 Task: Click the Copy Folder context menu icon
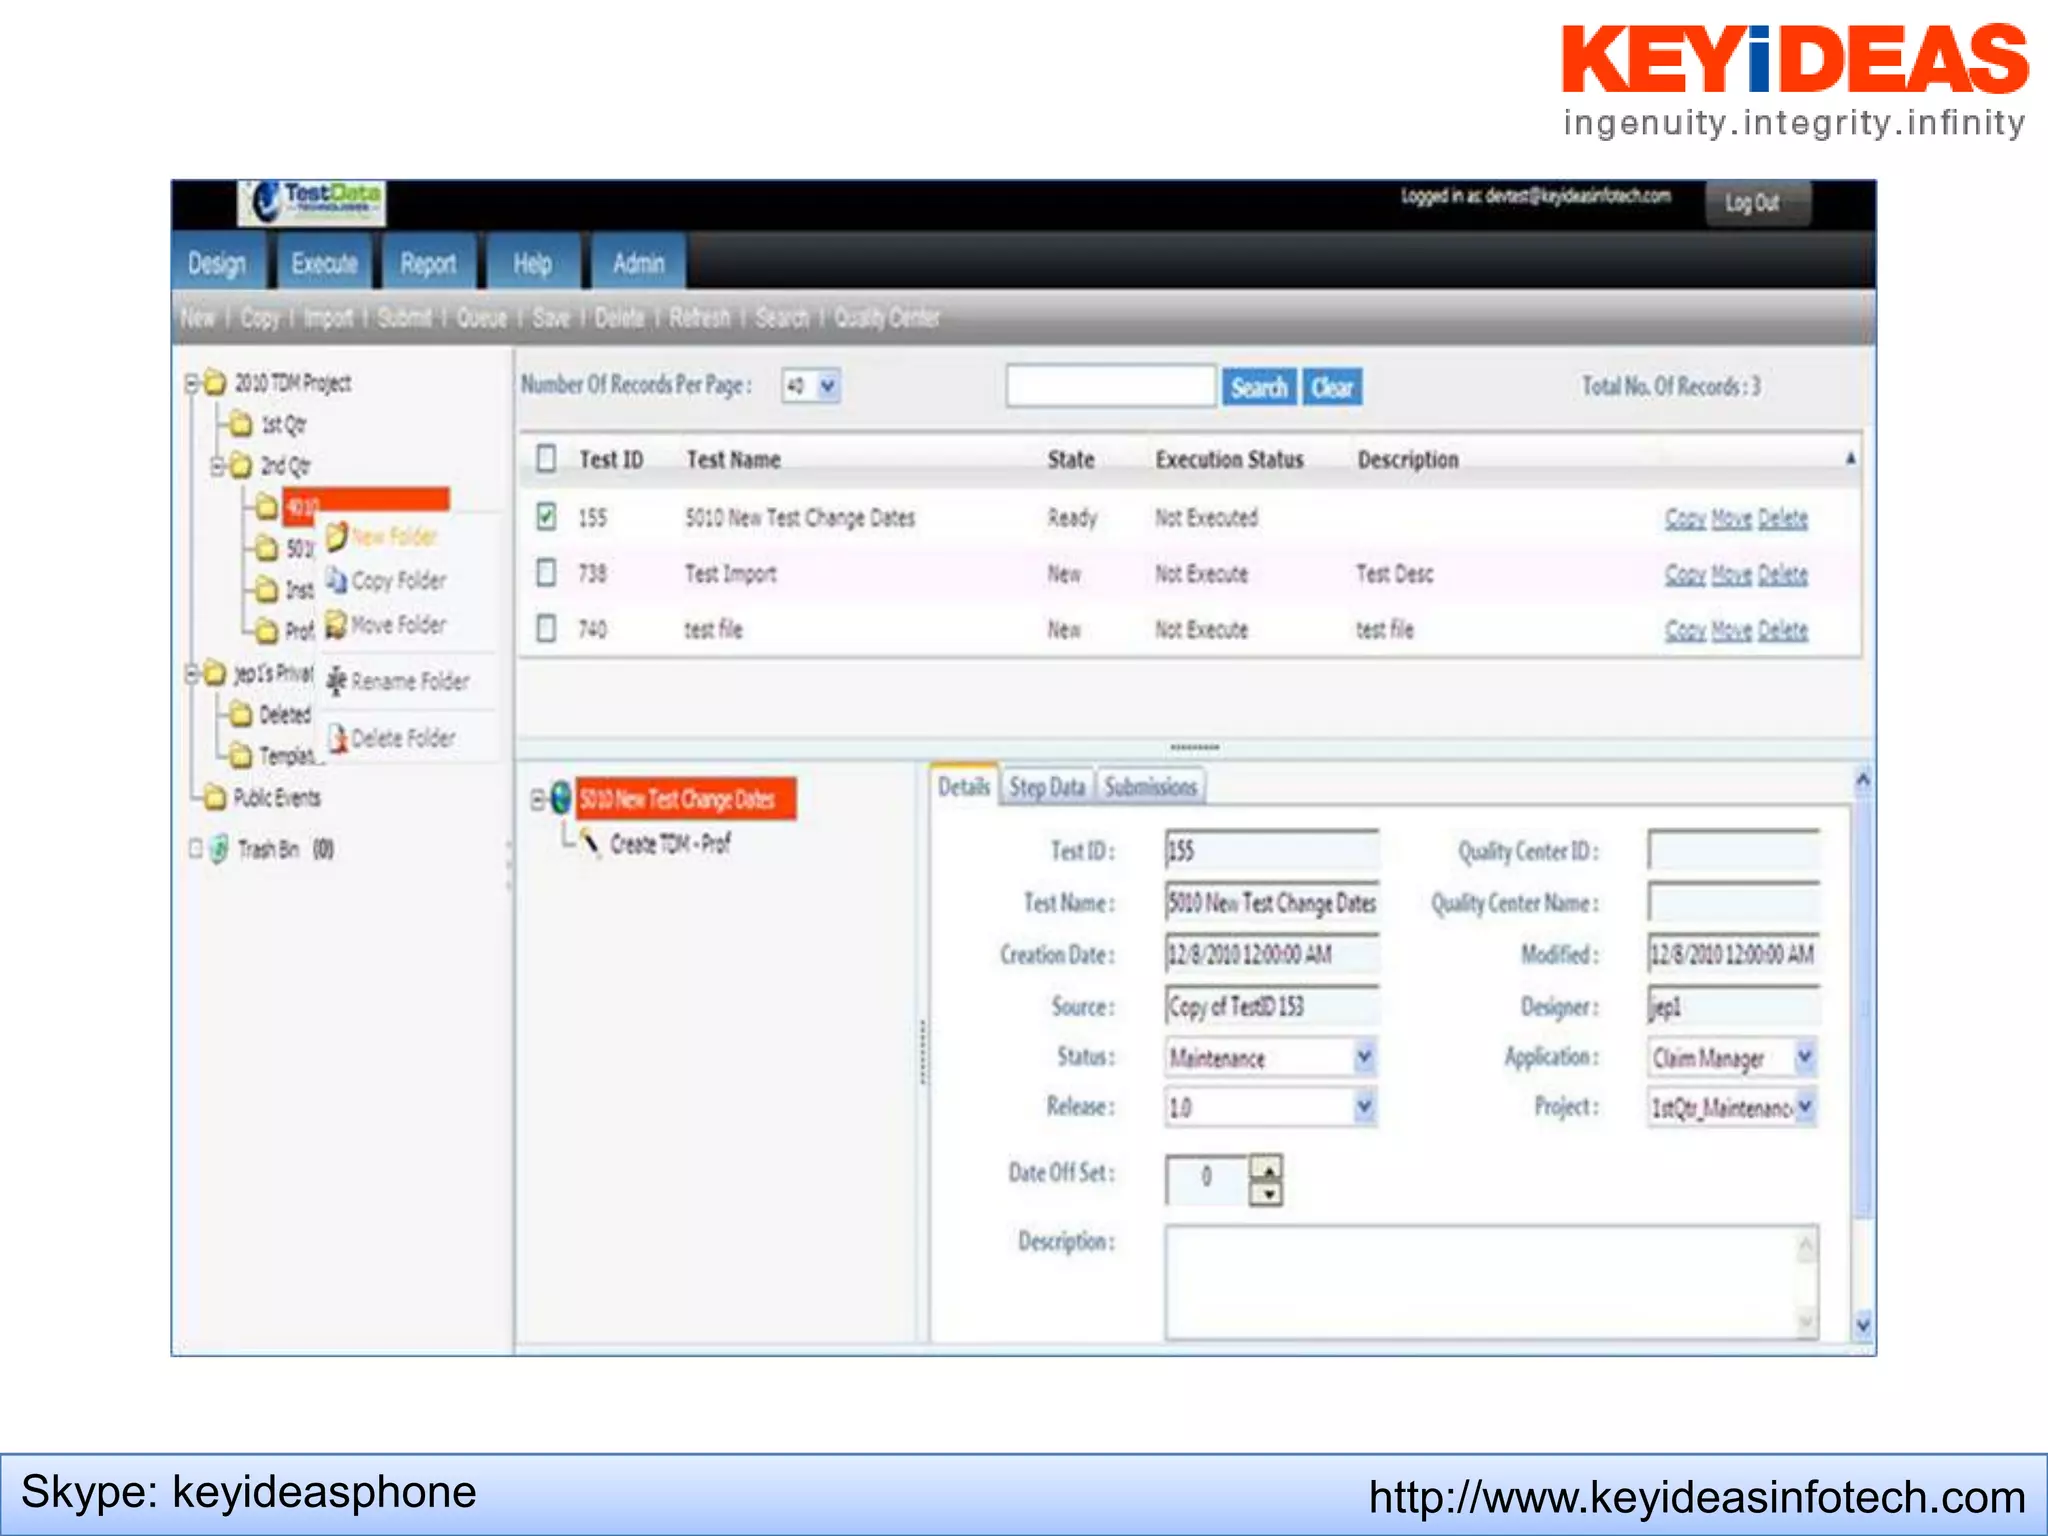[x=337, y=580]
